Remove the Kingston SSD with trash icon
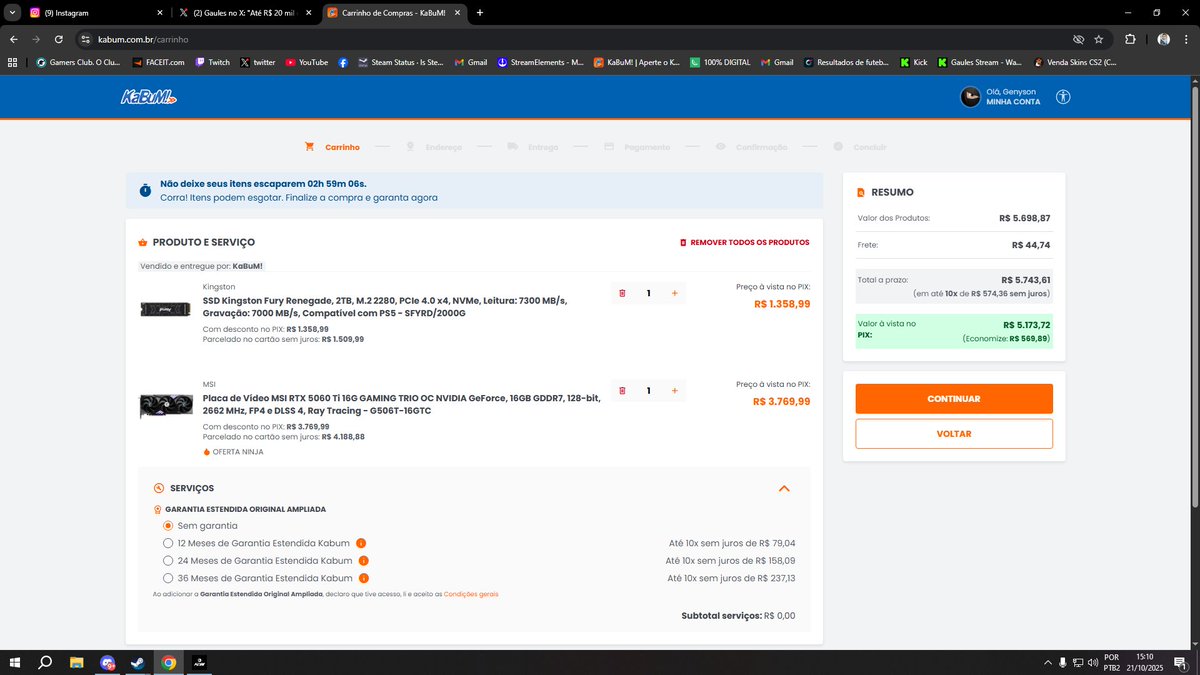Image resolution: width=1200 pixels, height=675 pixels. click(x=622, y=293)
